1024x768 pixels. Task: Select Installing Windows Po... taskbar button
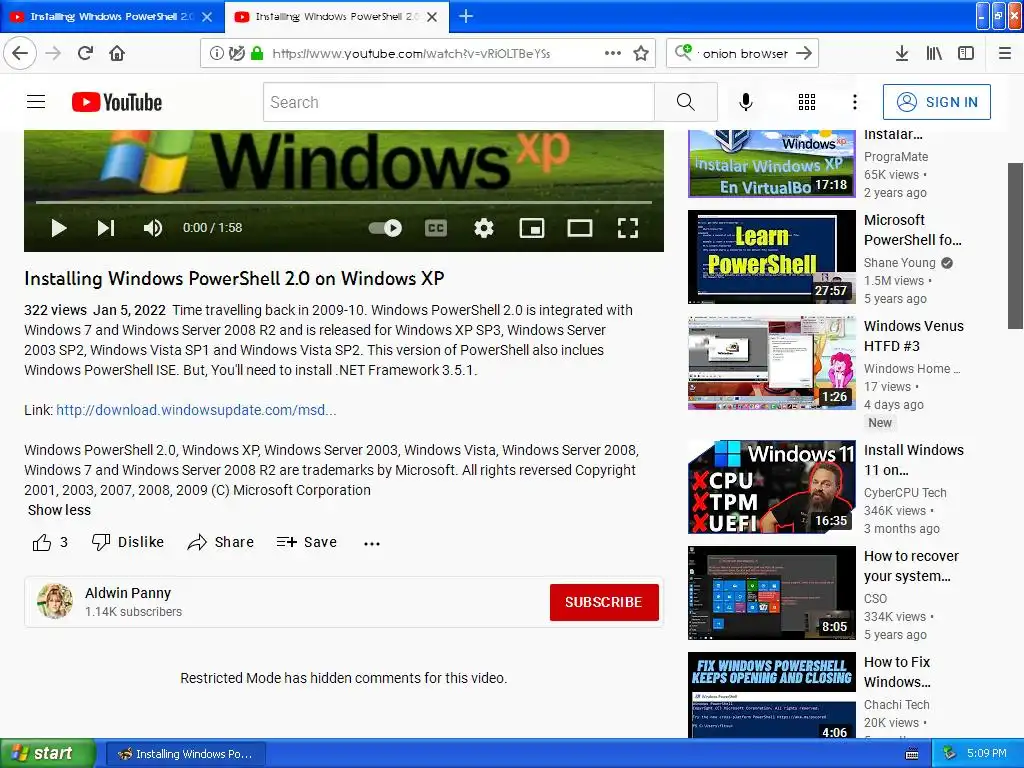tap(185, 754)
